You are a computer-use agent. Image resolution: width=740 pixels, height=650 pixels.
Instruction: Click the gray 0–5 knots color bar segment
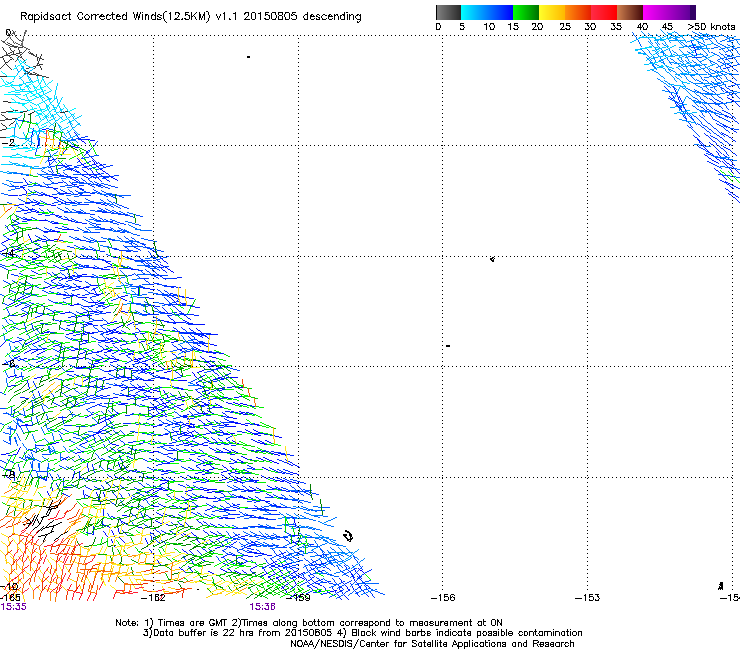[448, 12]
